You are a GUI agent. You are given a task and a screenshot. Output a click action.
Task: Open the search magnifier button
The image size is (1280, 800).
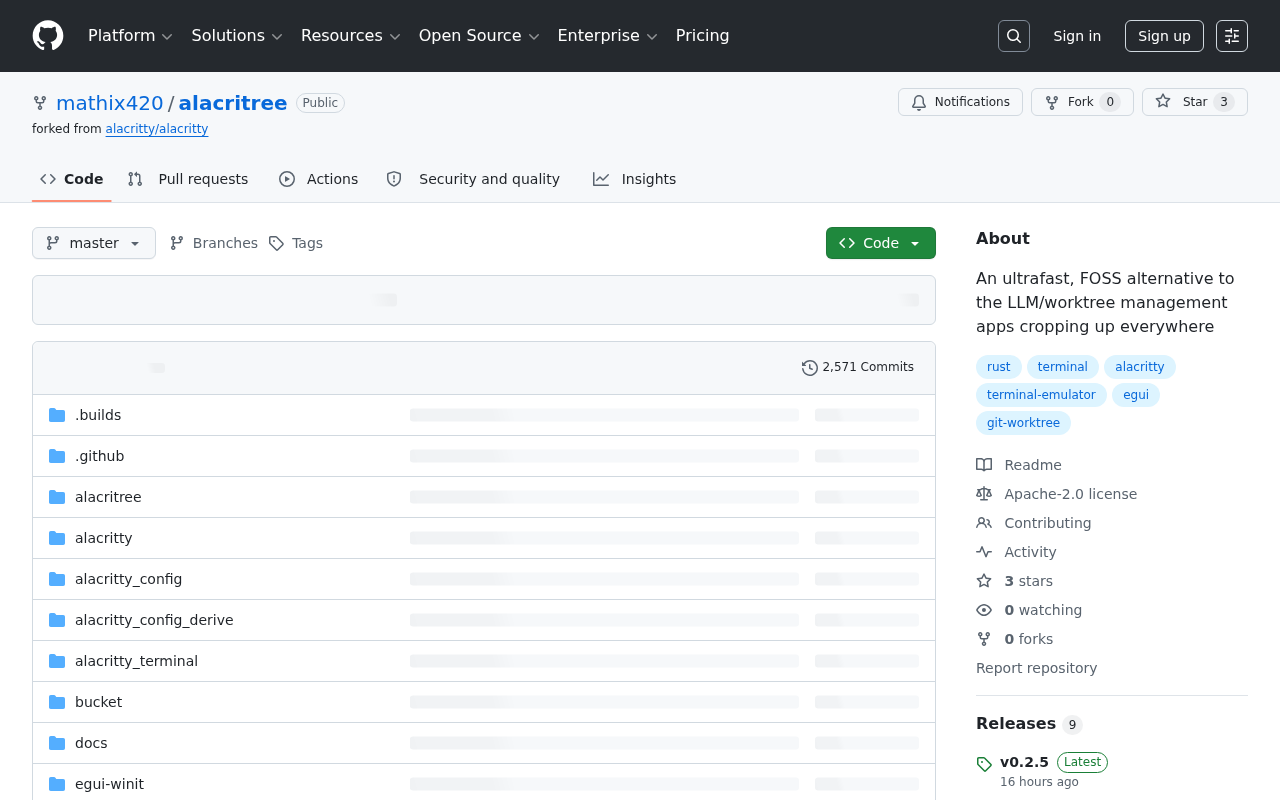(x=1014, y=36)
